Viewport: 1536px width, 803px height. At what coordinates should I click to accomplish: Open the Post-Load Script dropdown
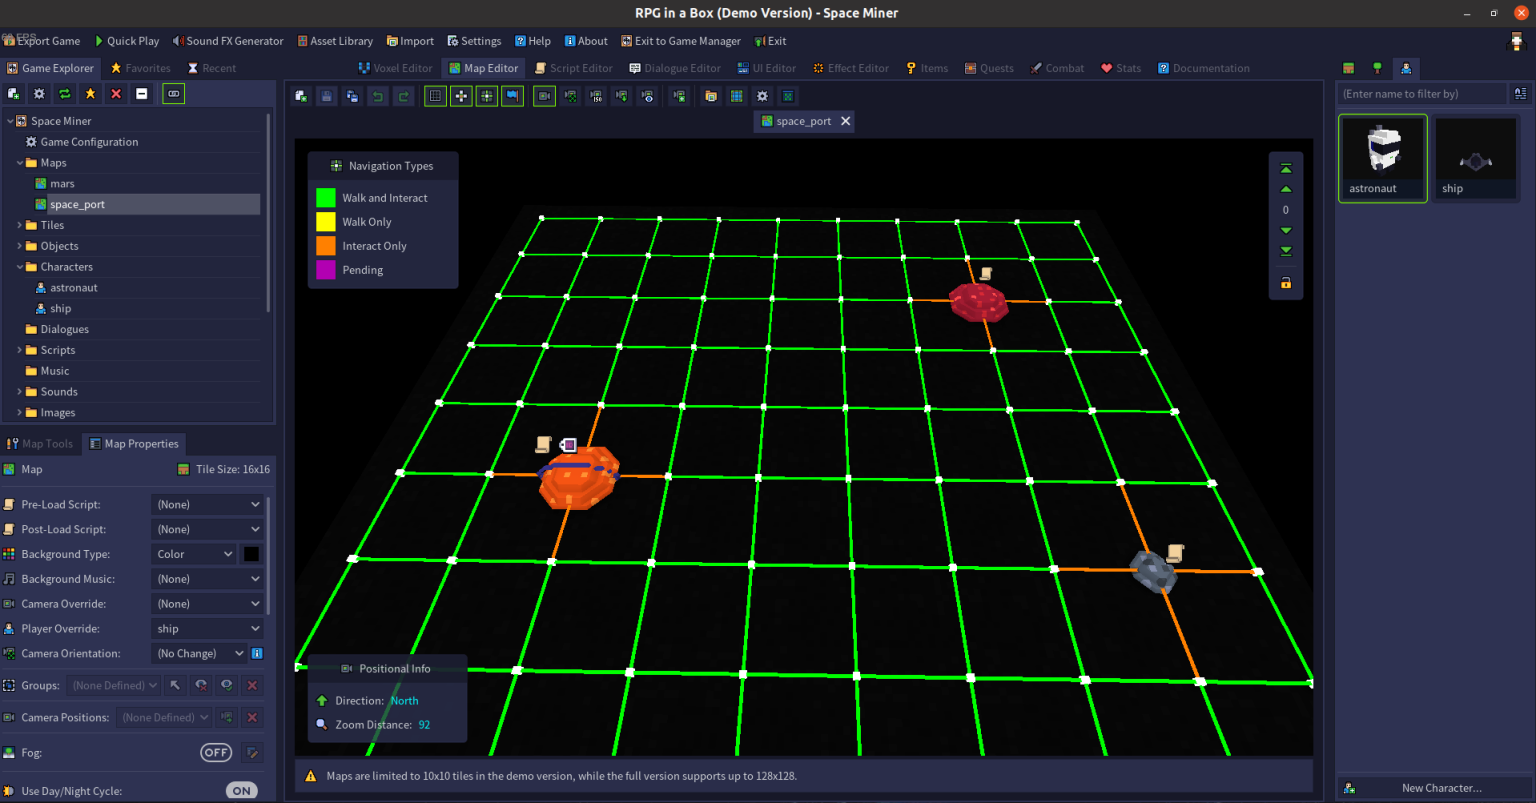tap(208, 529)
